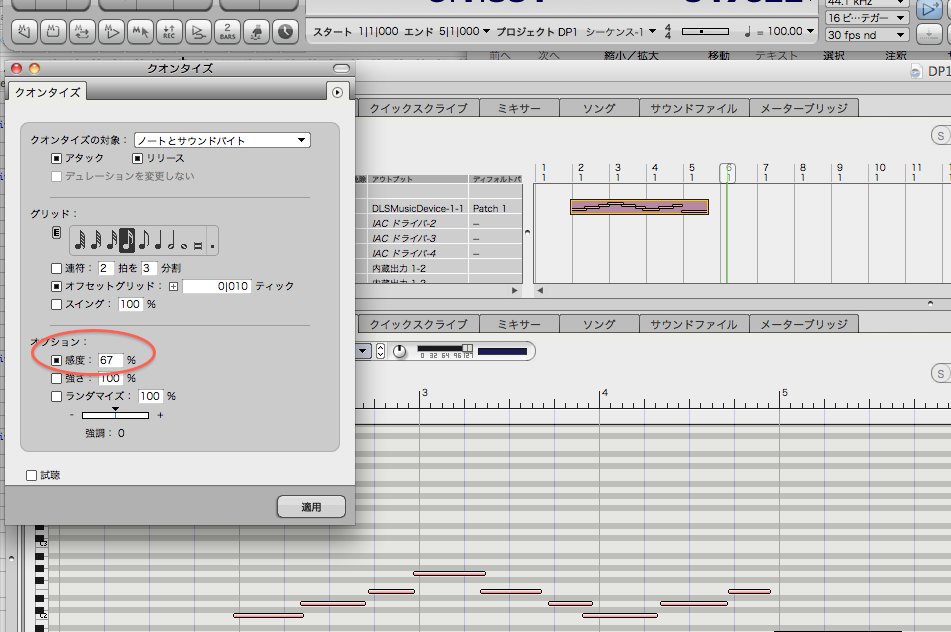Select the 64th note grid value

point(96,240)
